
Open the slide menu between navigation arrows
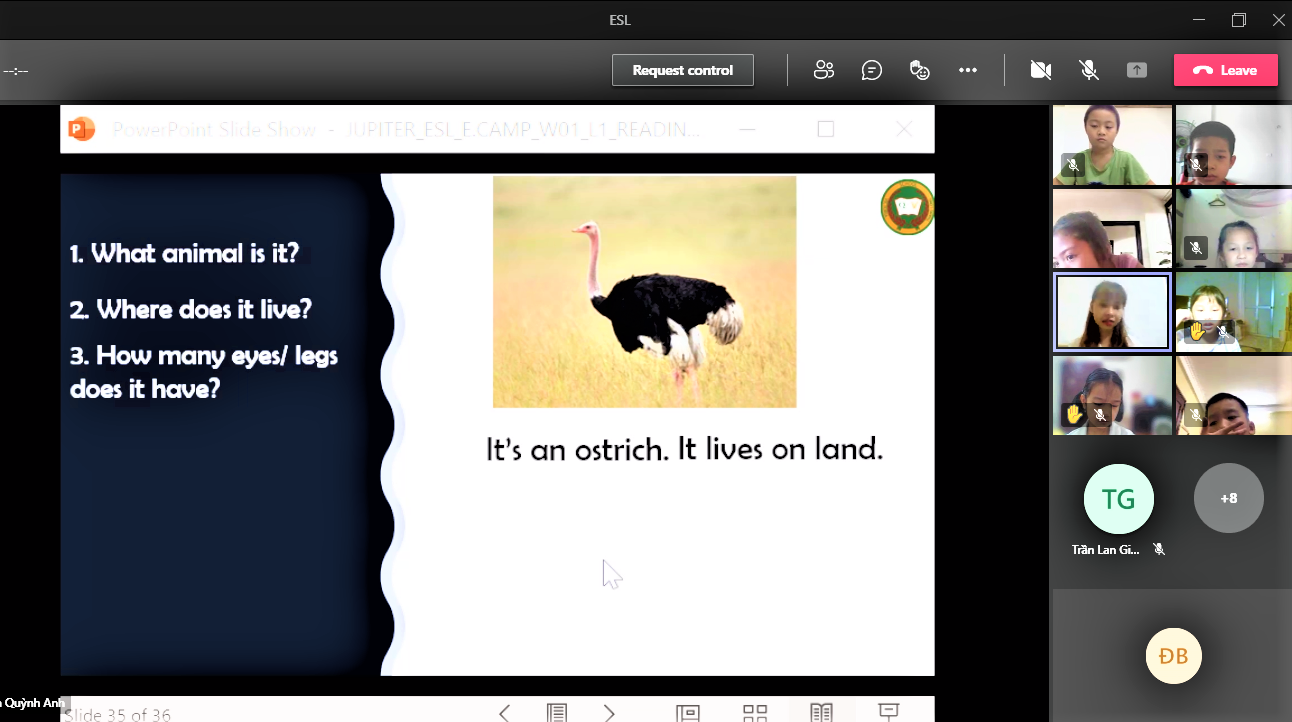[557, 712]
